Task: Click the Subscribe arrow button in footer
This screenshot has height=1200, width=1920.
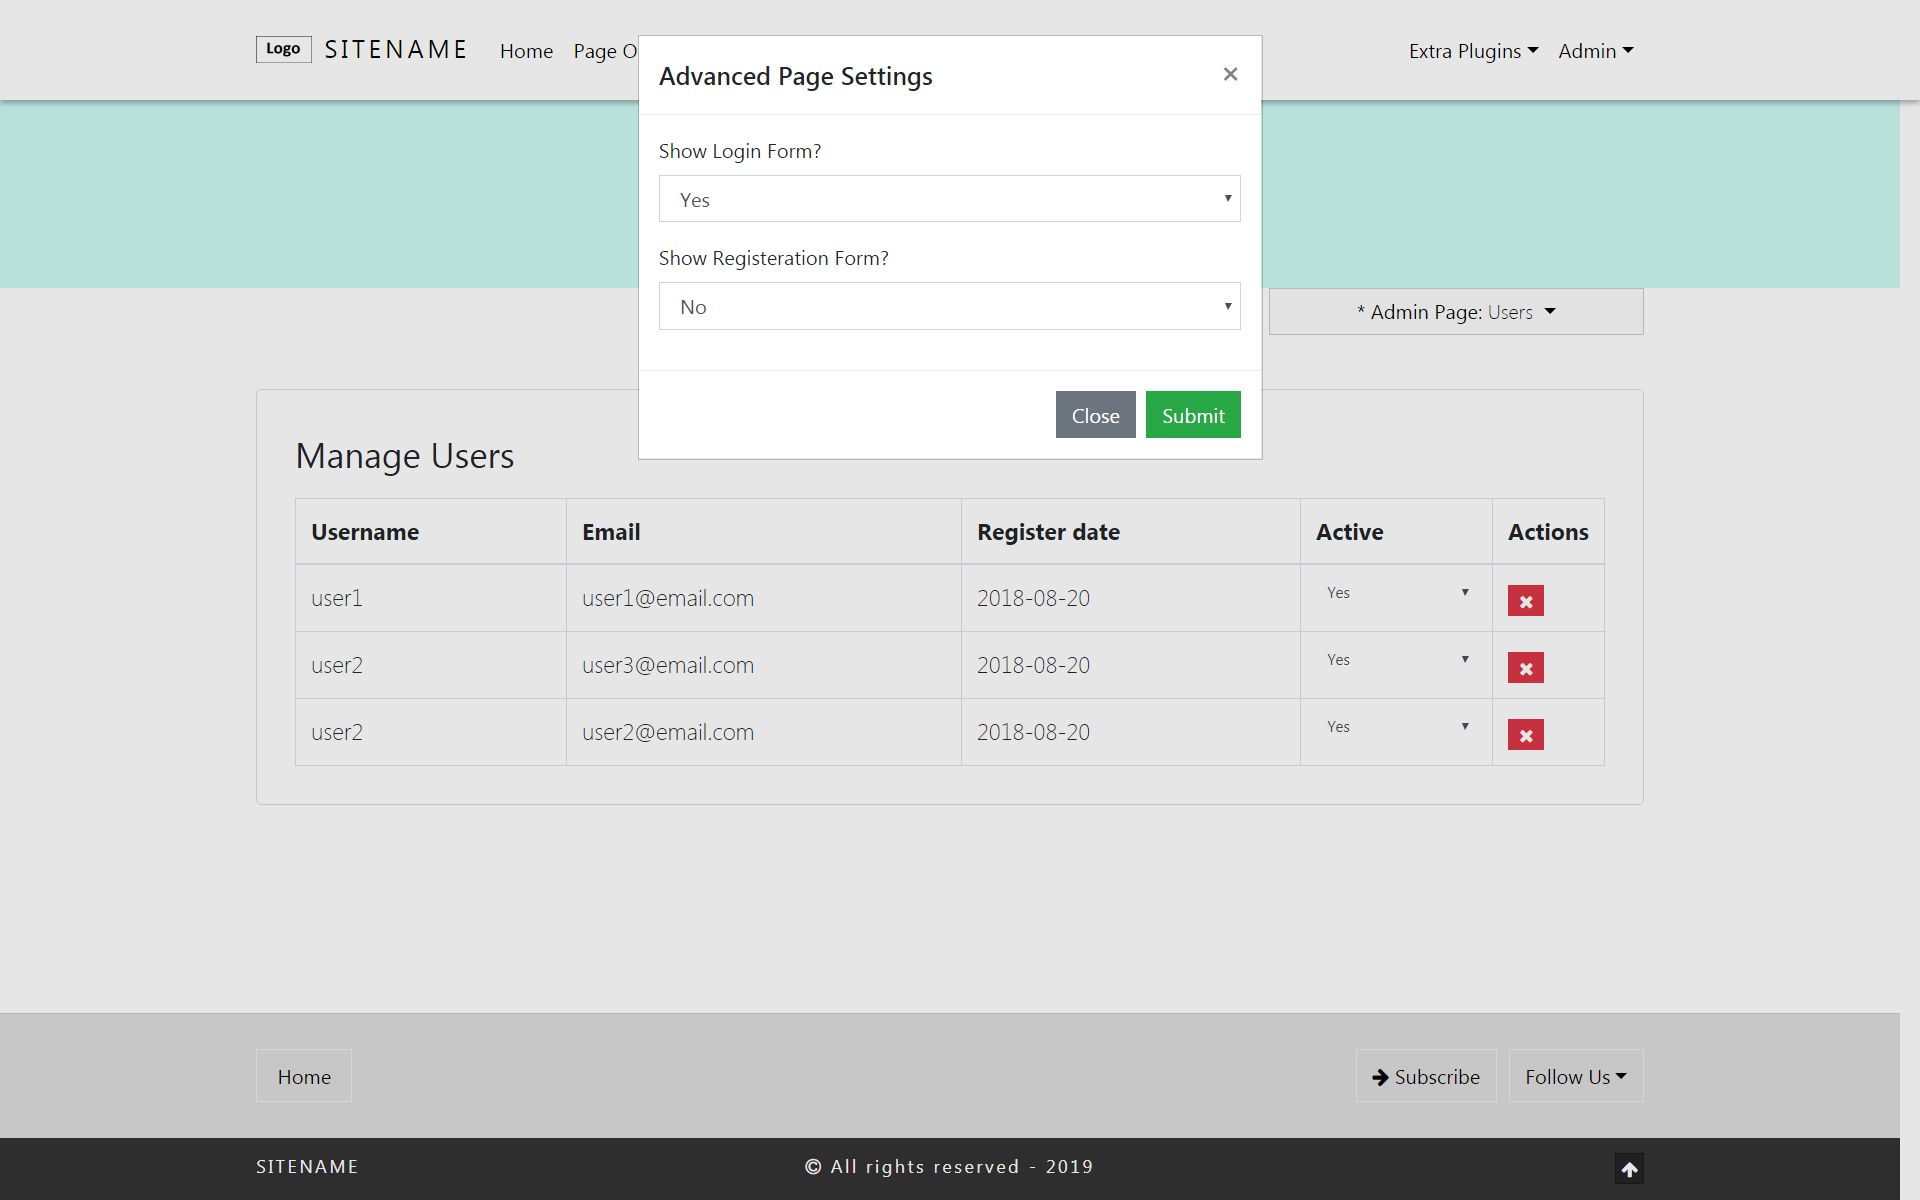Action: 1425,1076
